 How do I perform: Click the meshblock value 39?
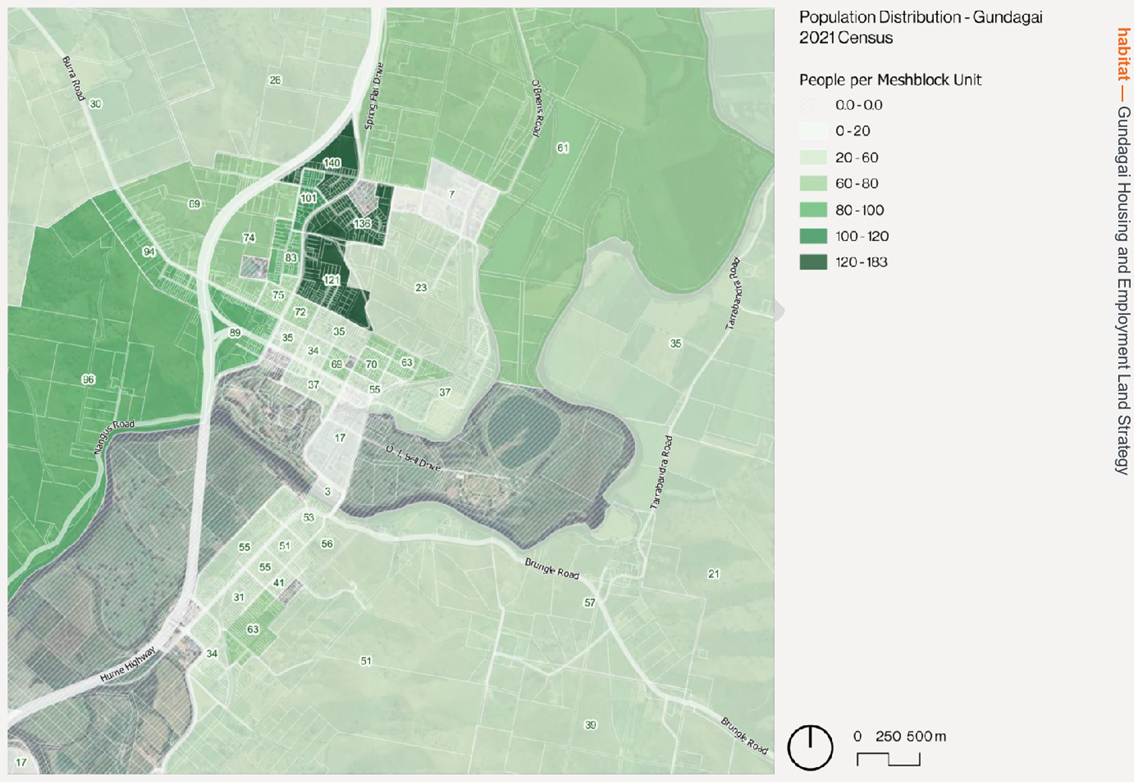(591, 725)
